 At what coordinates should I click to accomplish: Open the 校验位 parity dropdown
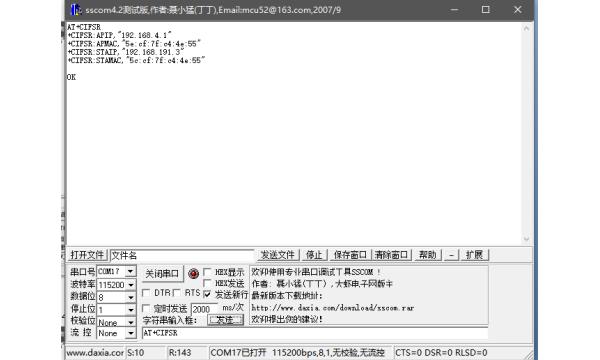[130, 322]
